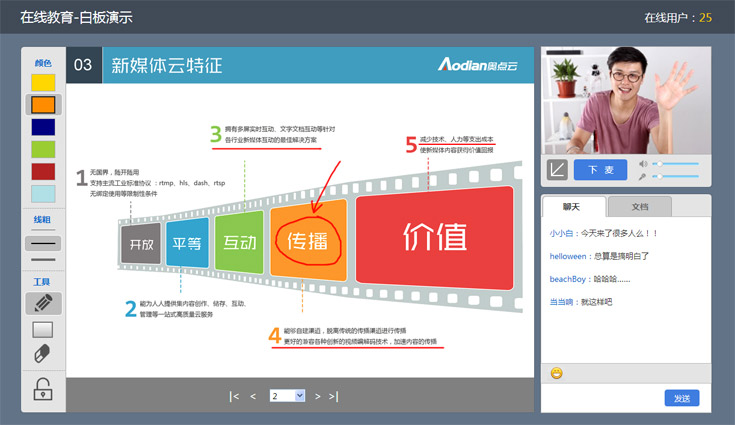Toggle the microphone icon

click(x=642, y=176)
